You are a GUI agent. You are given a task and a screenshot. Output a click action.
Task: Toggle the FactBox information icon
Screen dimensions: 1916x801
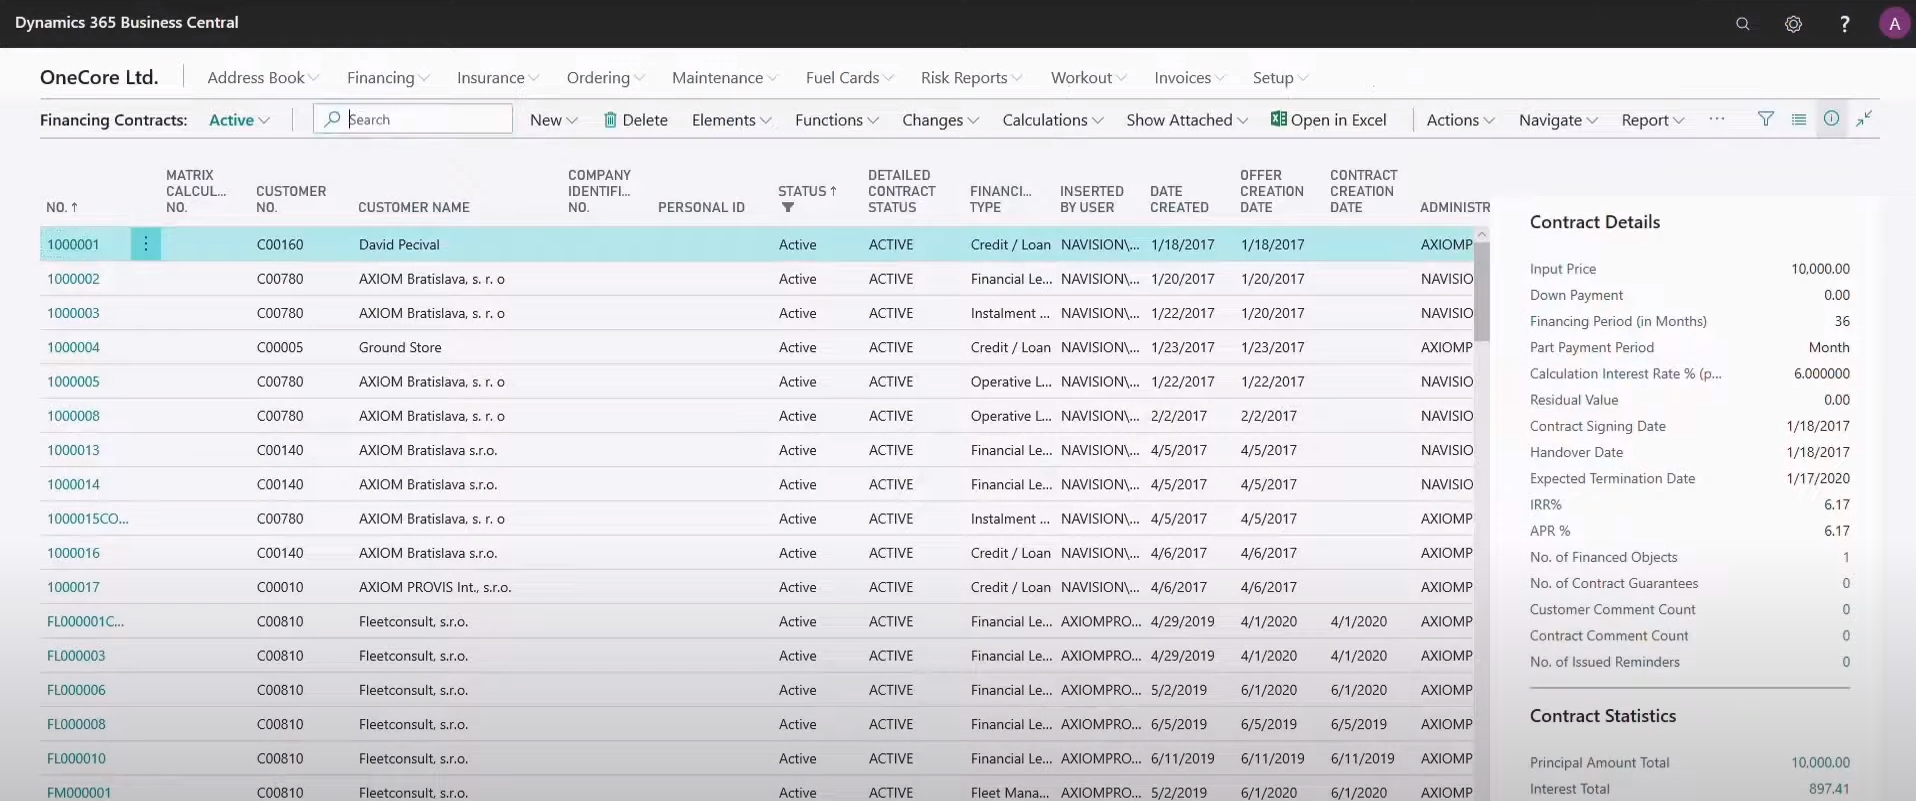[x=1831, y=118]
